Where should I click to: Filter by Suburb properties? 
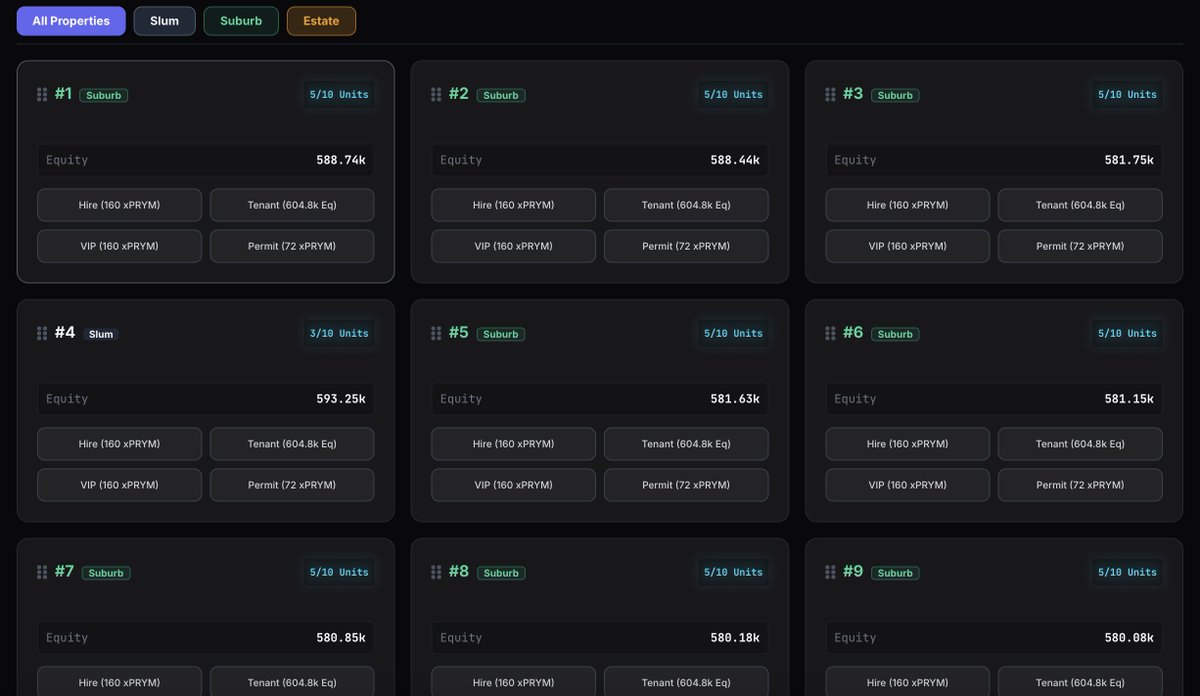[241, 21]
